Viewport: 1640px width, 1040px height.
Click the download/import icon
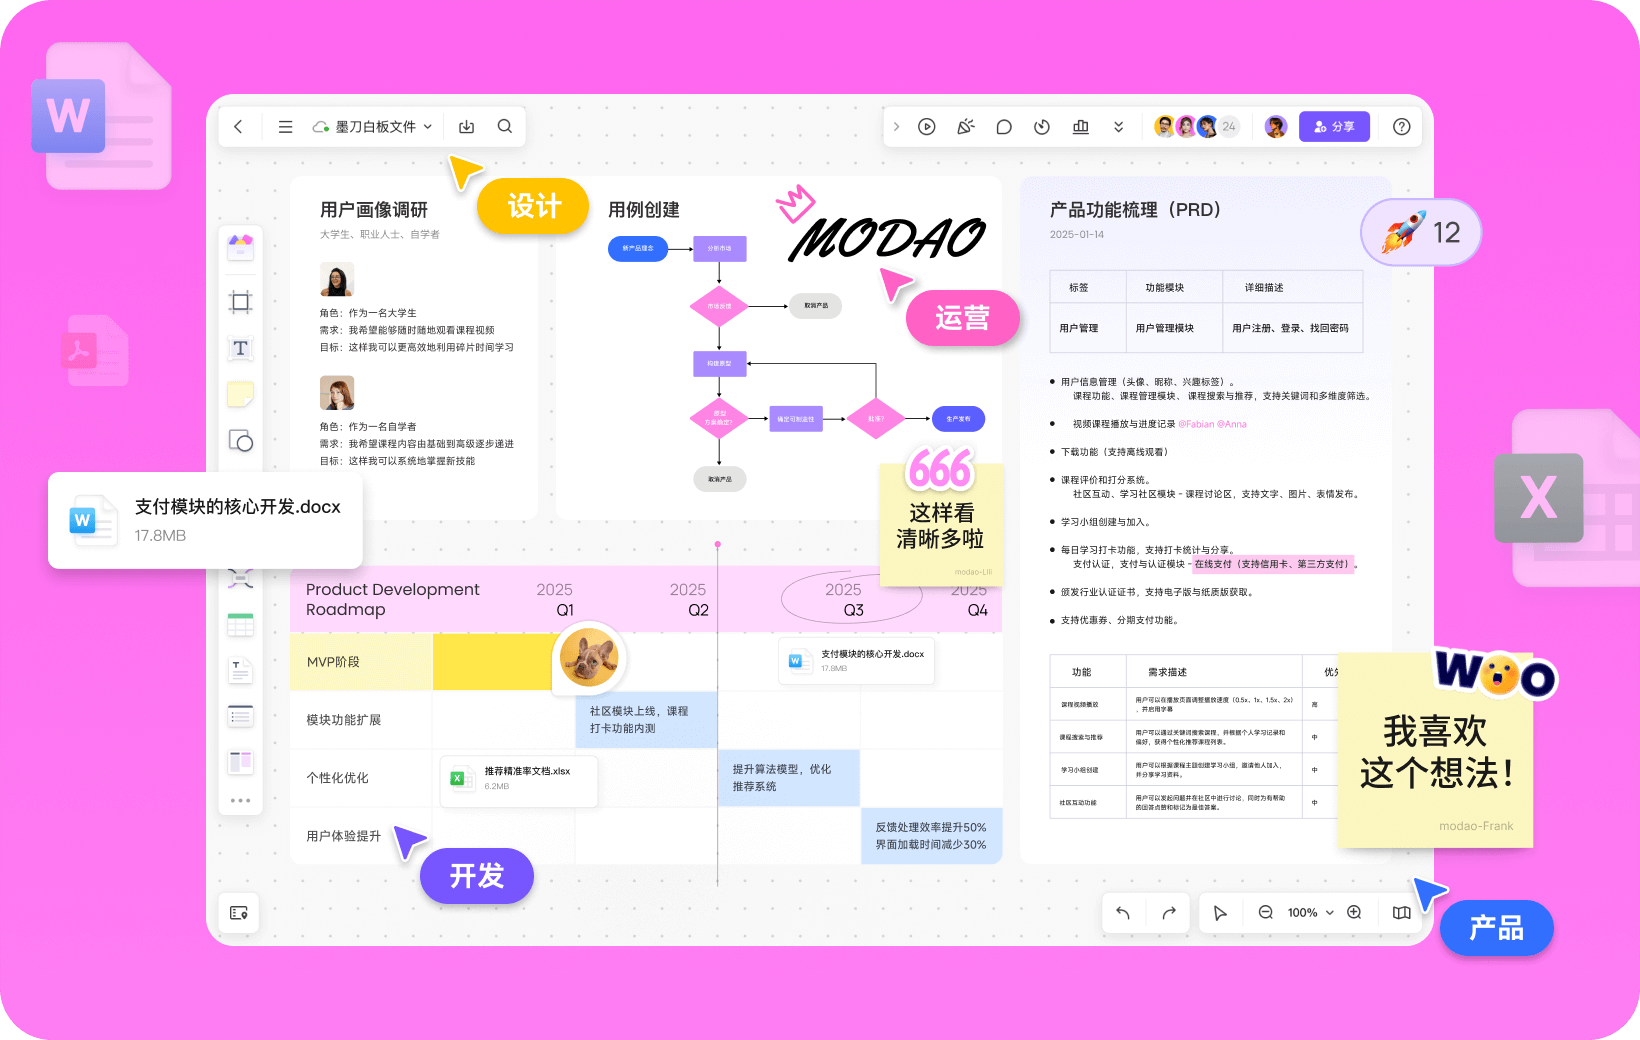(466, 127)
